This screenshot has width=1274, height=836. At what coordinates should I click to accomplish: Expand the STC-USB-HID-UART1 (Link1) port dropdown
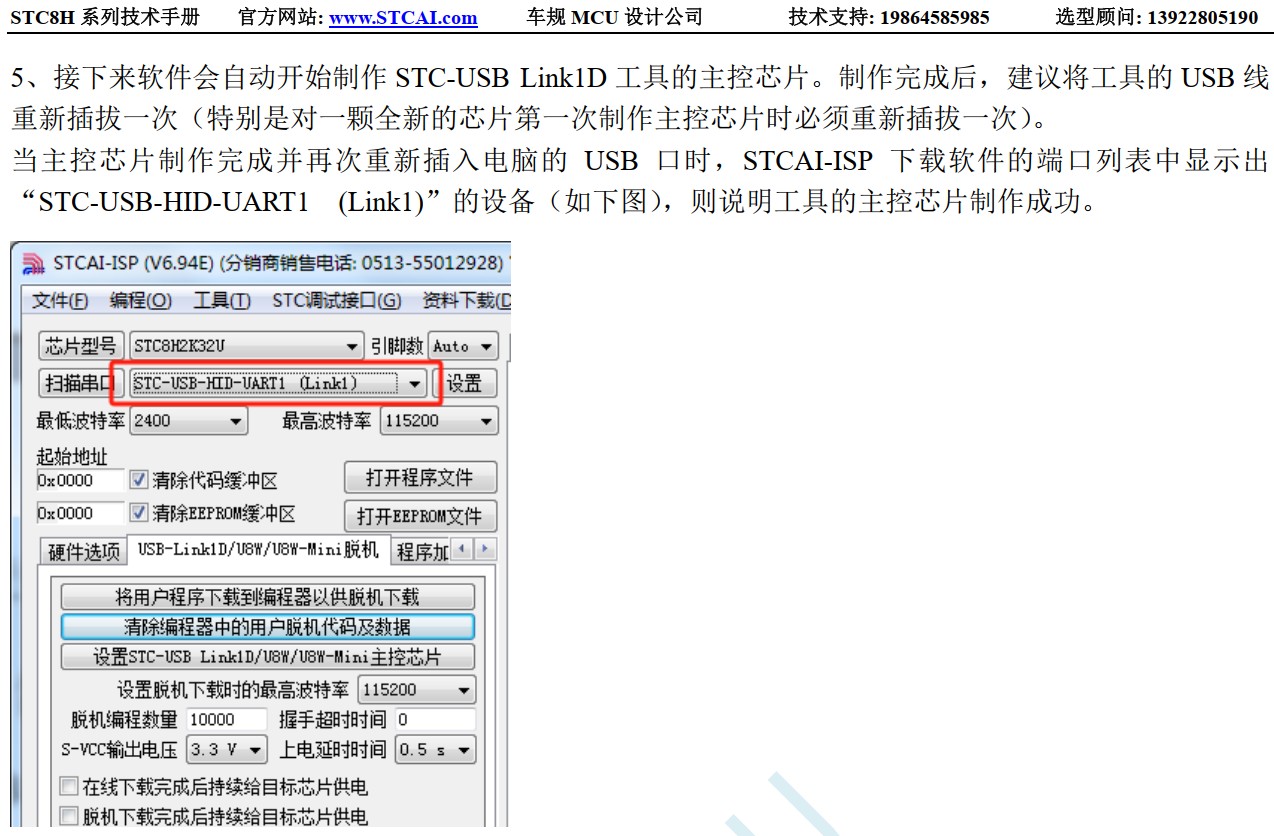point(413,384)
